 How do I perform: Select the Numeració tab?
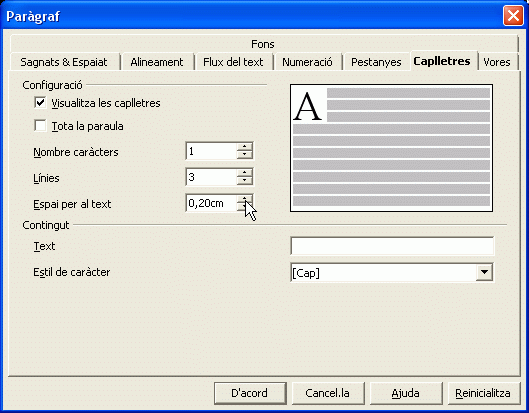point(307,62)
